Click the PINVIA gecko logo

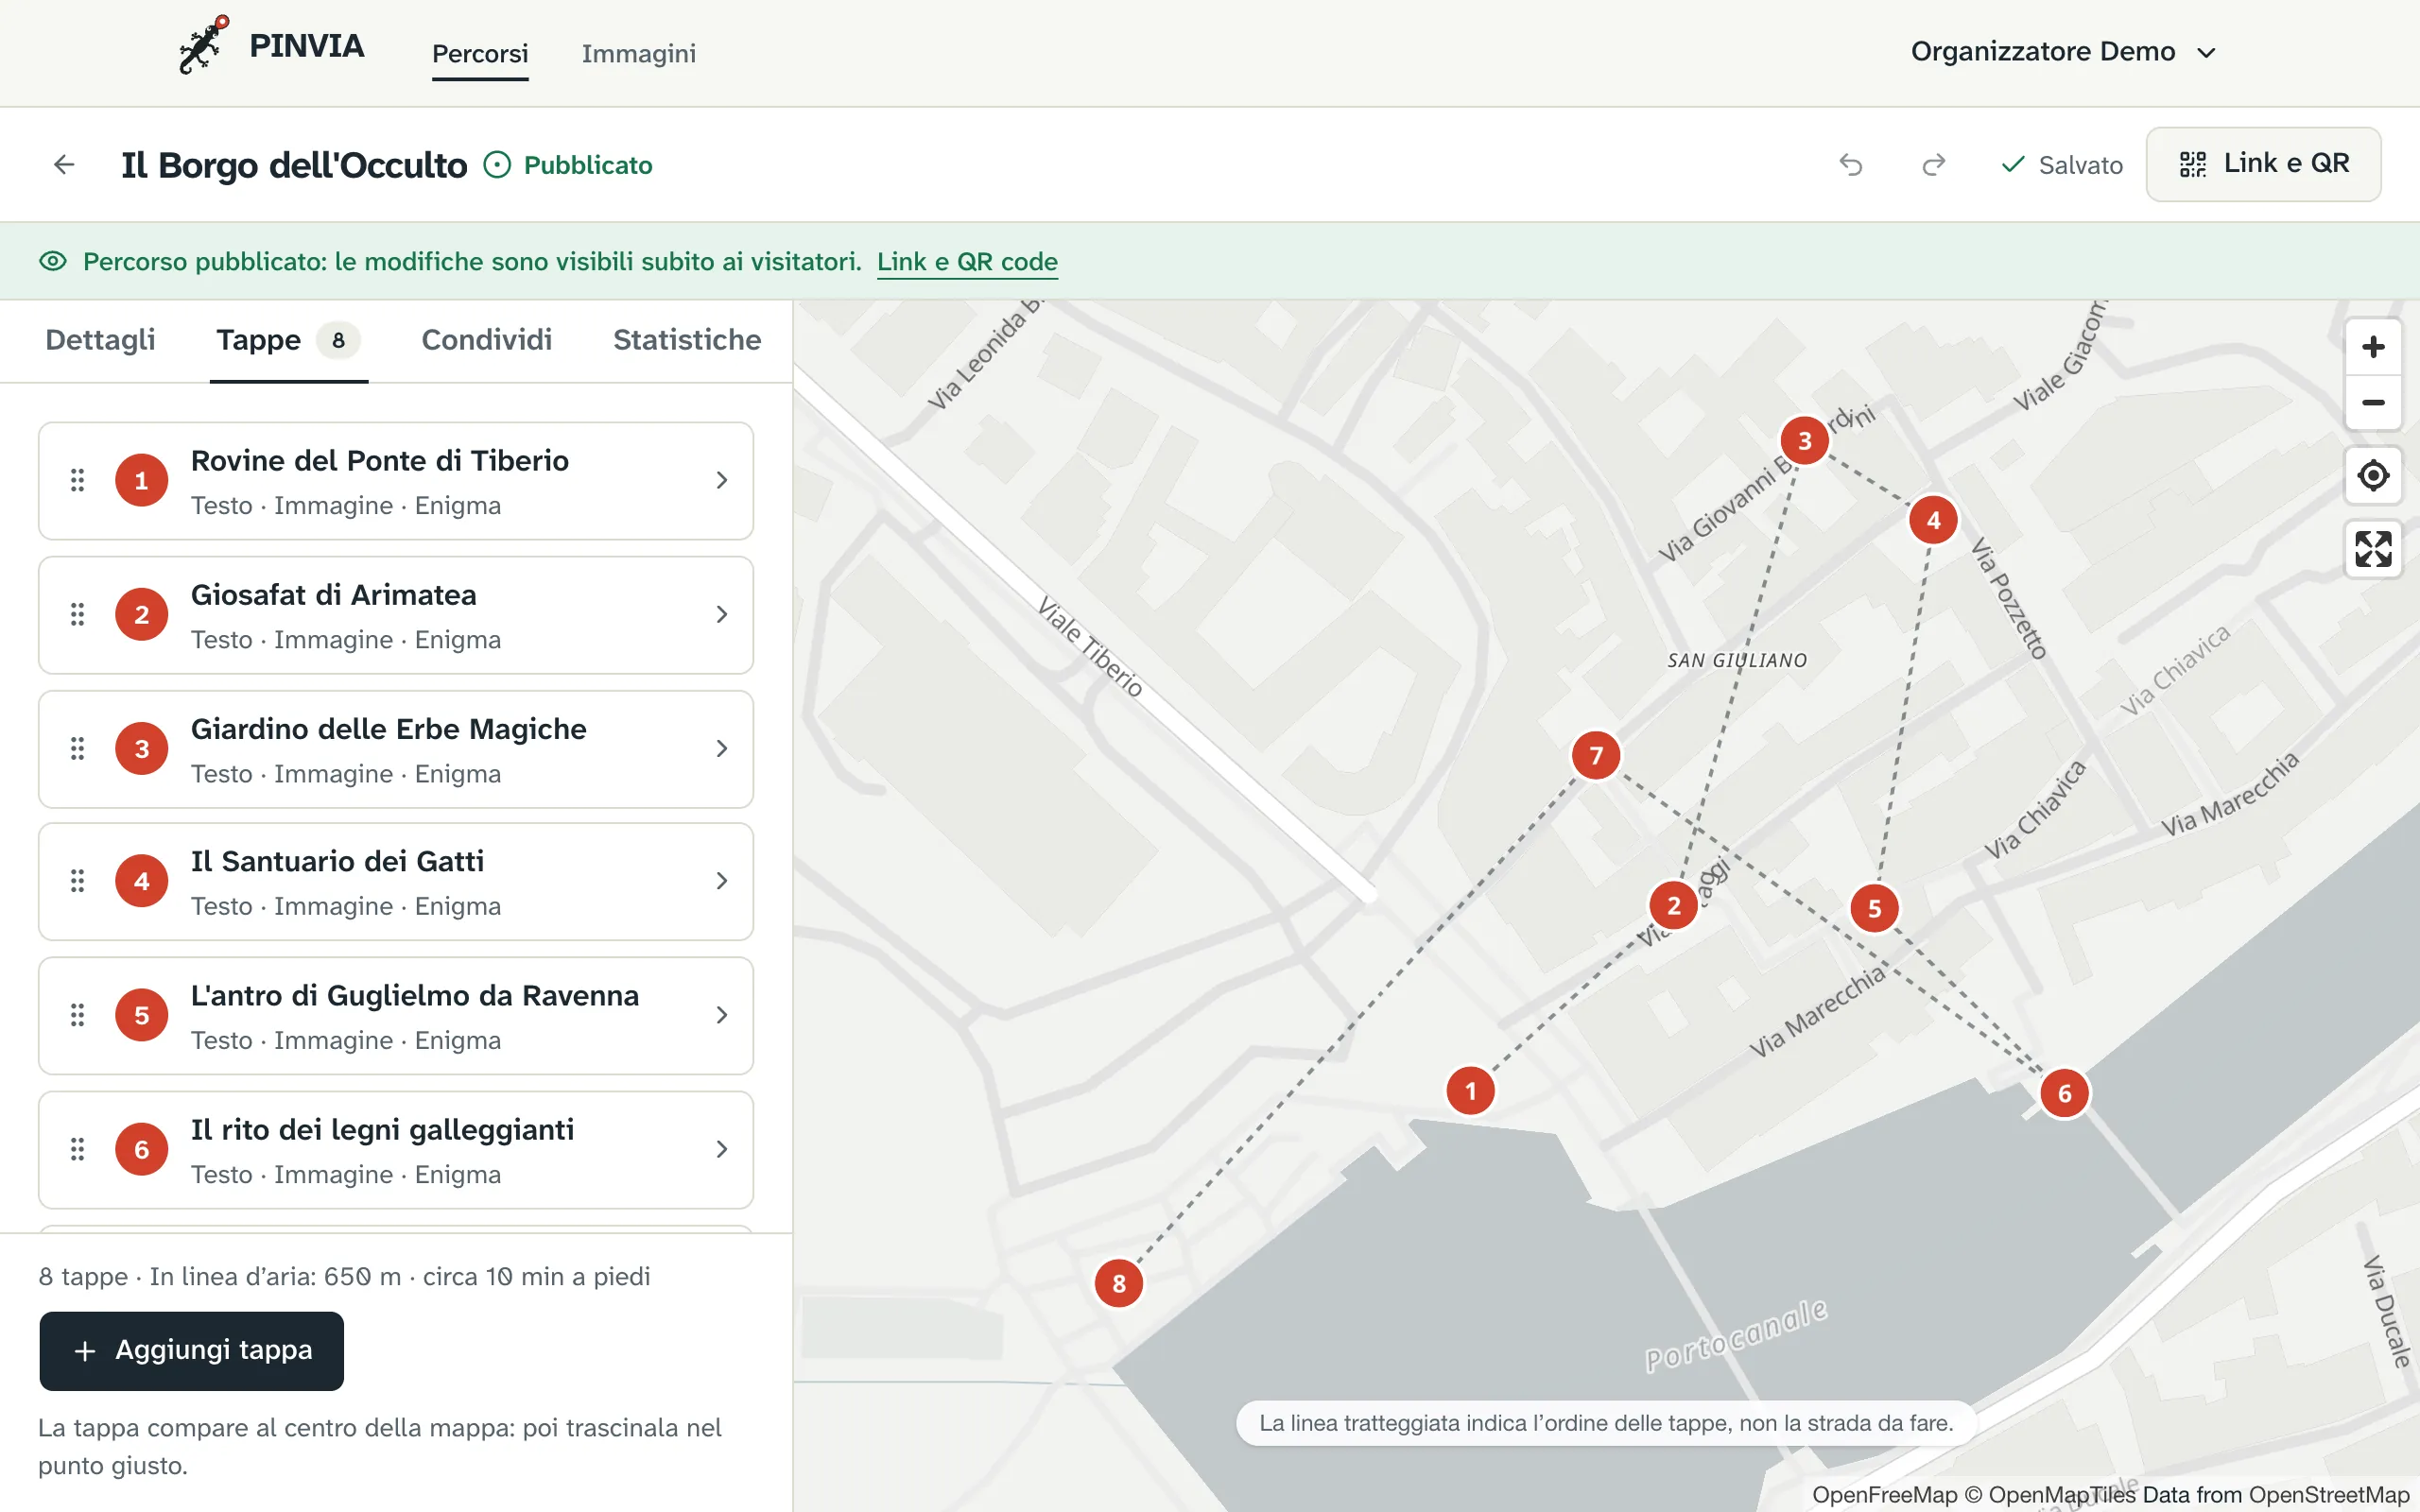(x=204, y=44)
